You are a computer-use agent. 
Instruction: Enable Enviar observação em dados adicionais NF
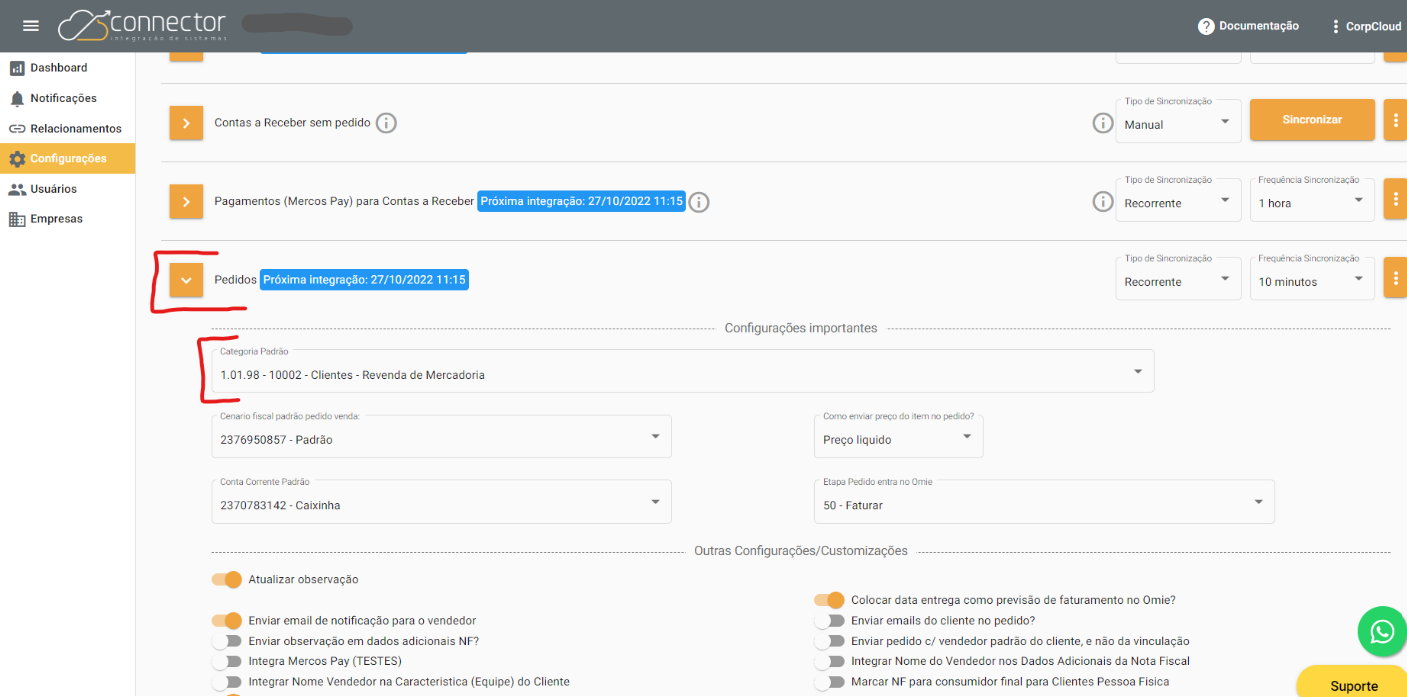click(227, 641)
